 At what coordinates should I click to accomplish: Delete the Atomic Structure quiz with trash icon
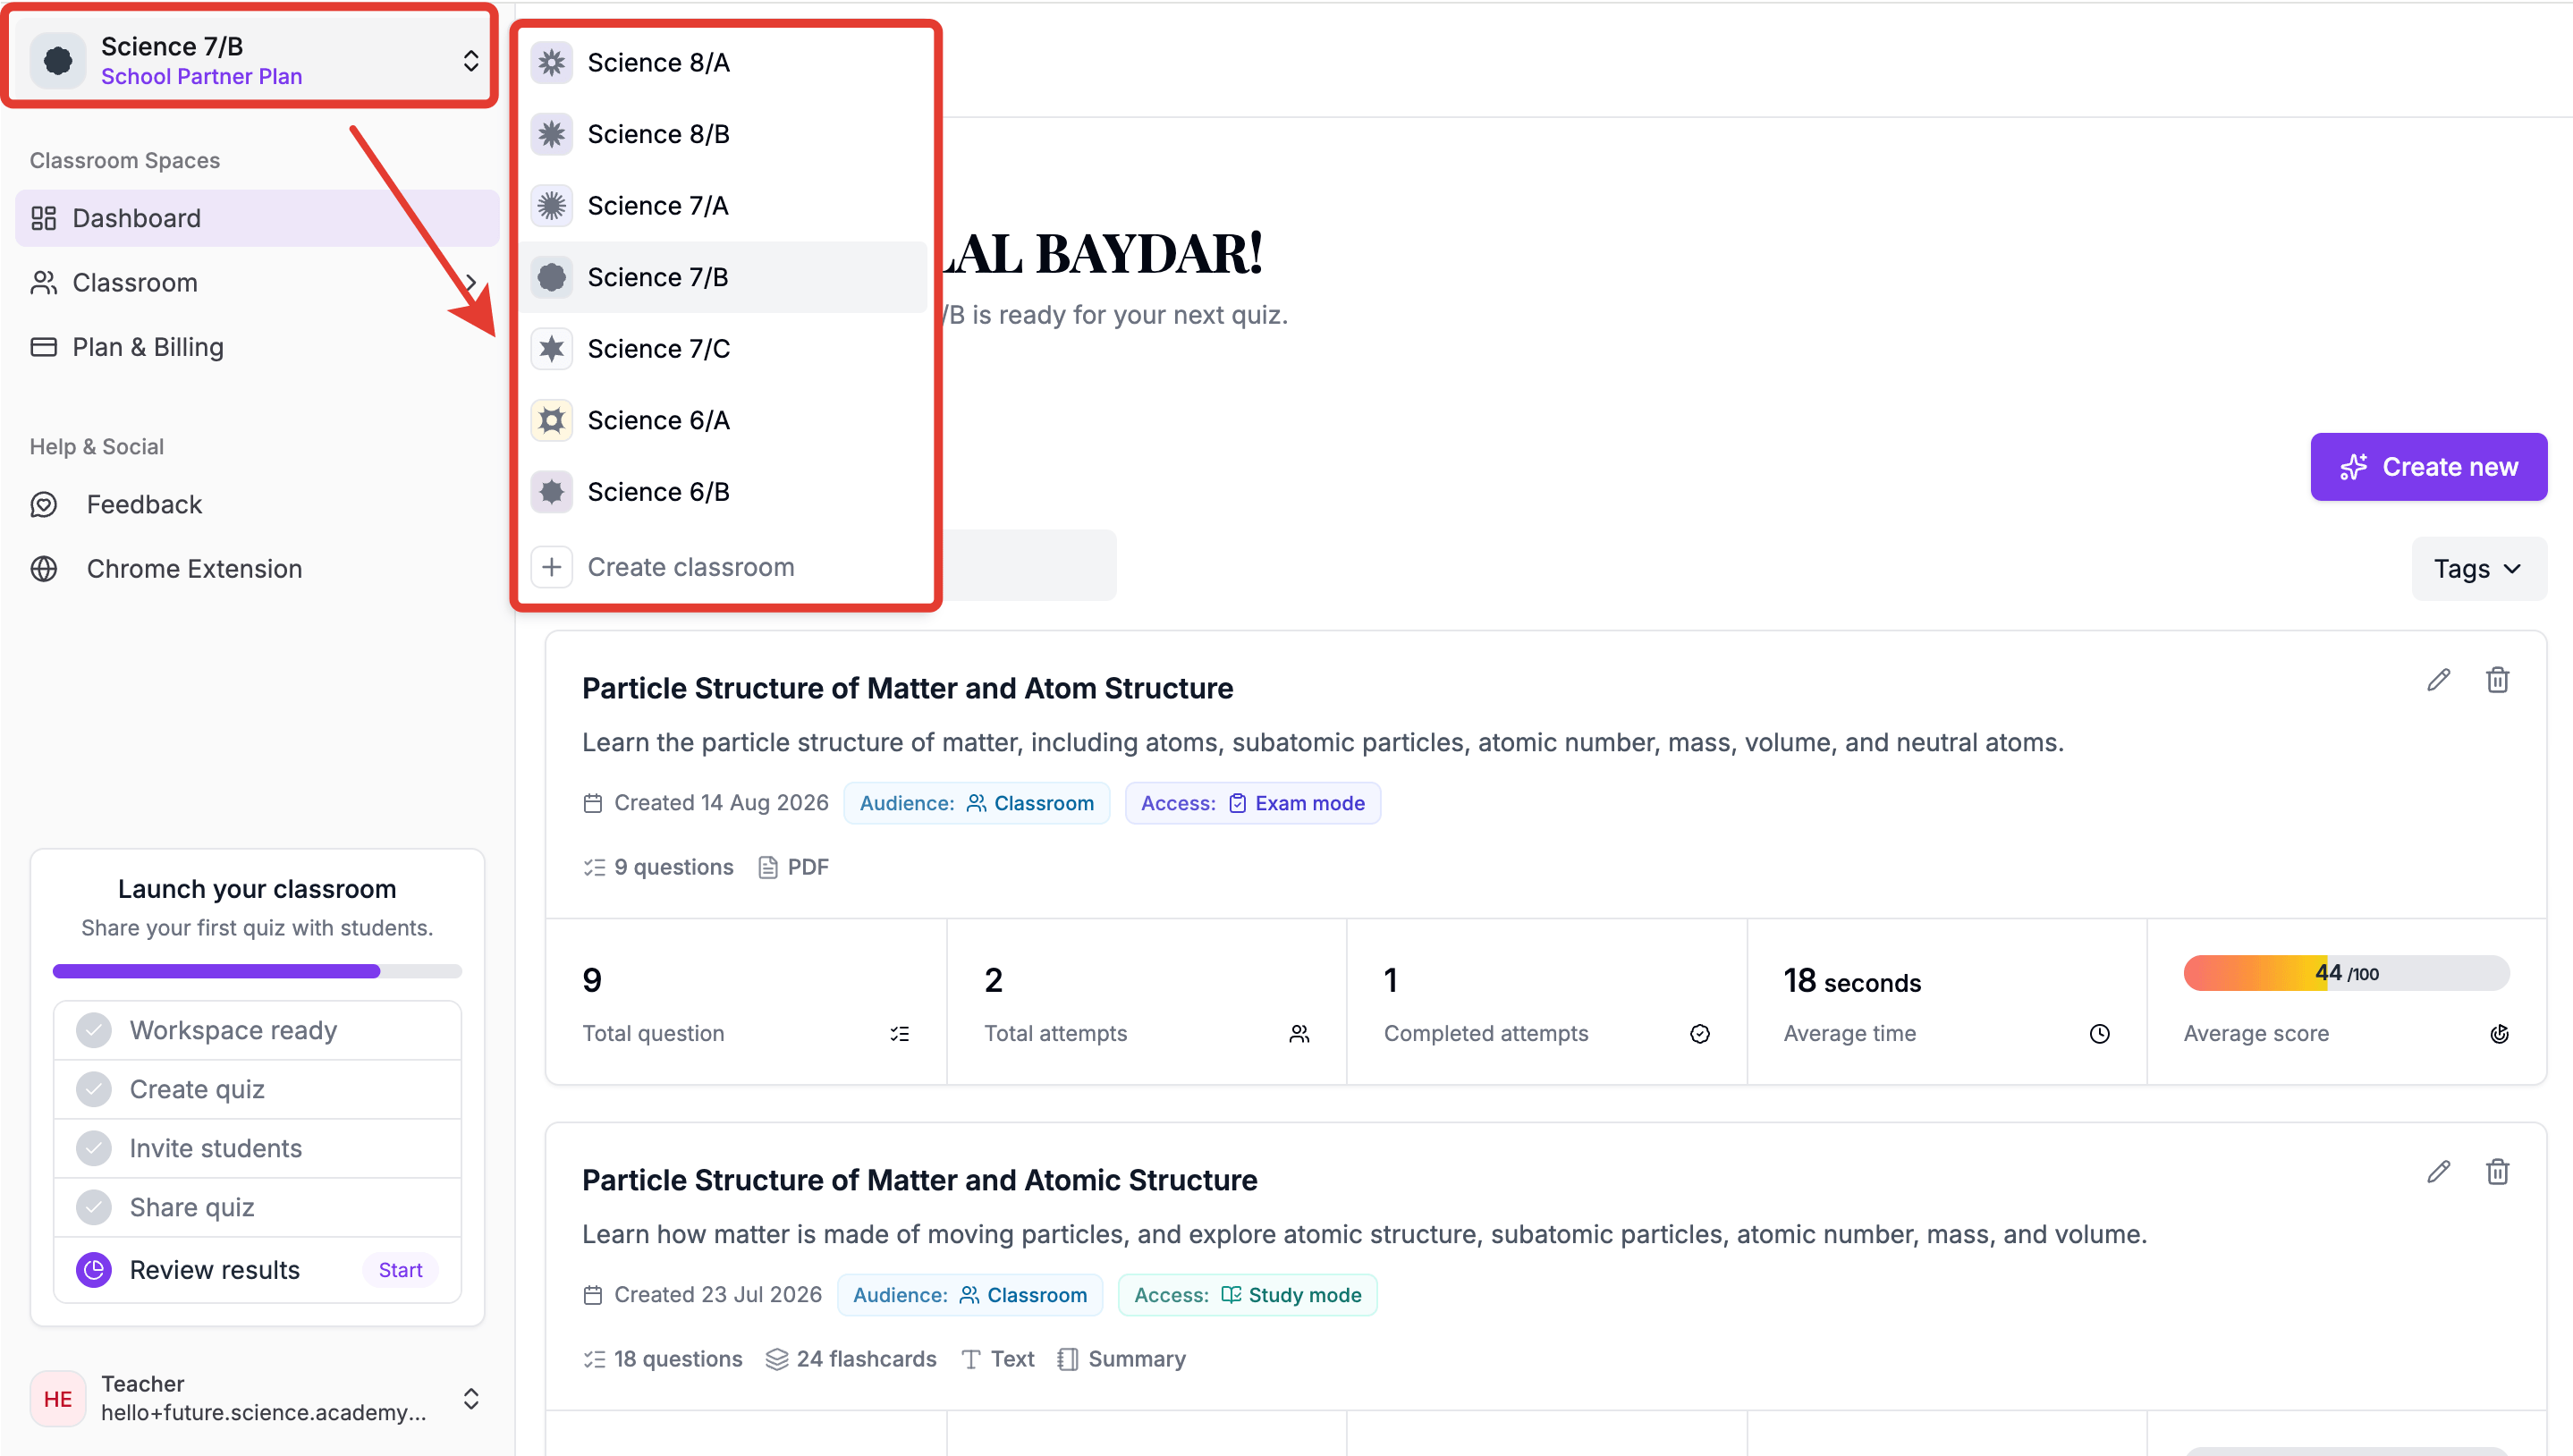pyautogui.click(x=2498, y=1172)
